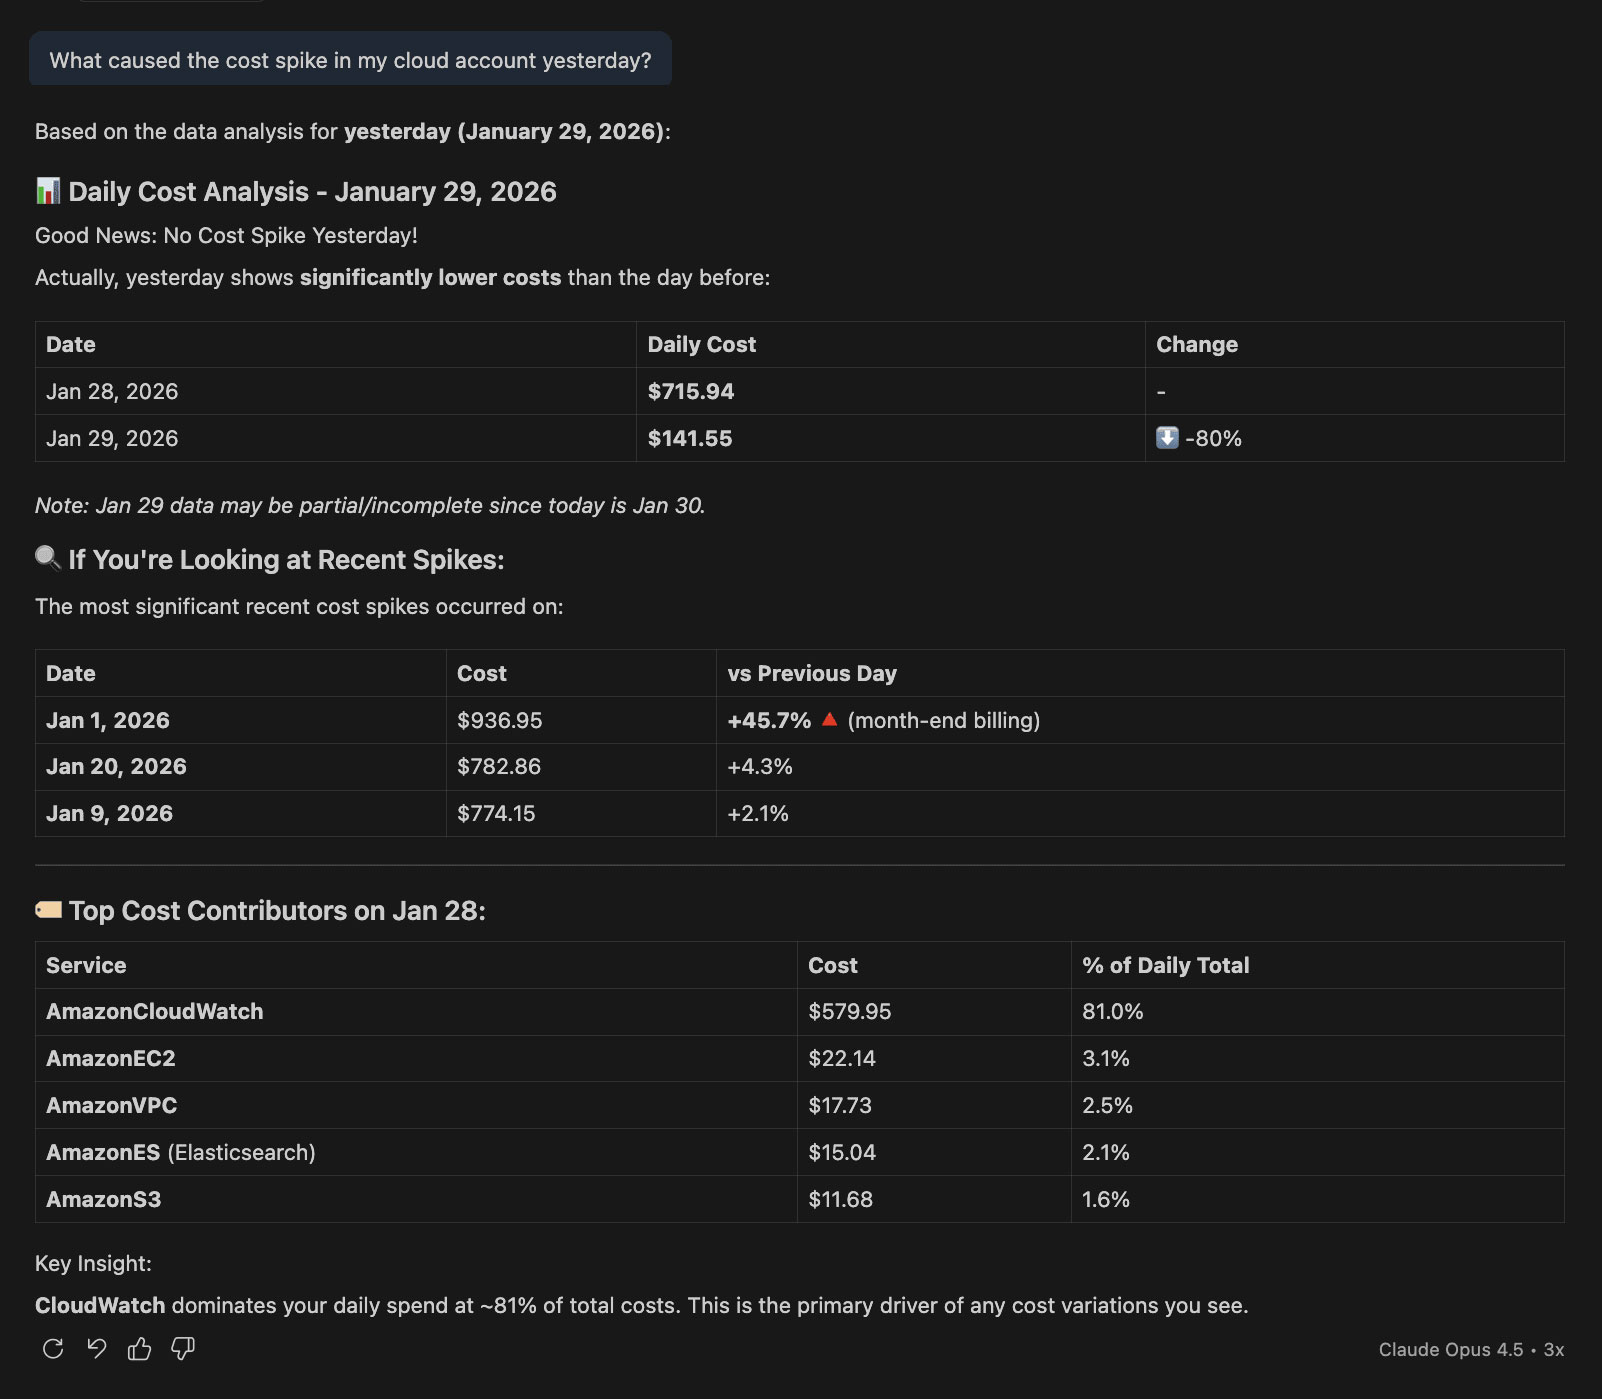The image size is (1602, 1399).
Task: Click the $715.94 daily cost cell
Action: 691,391
